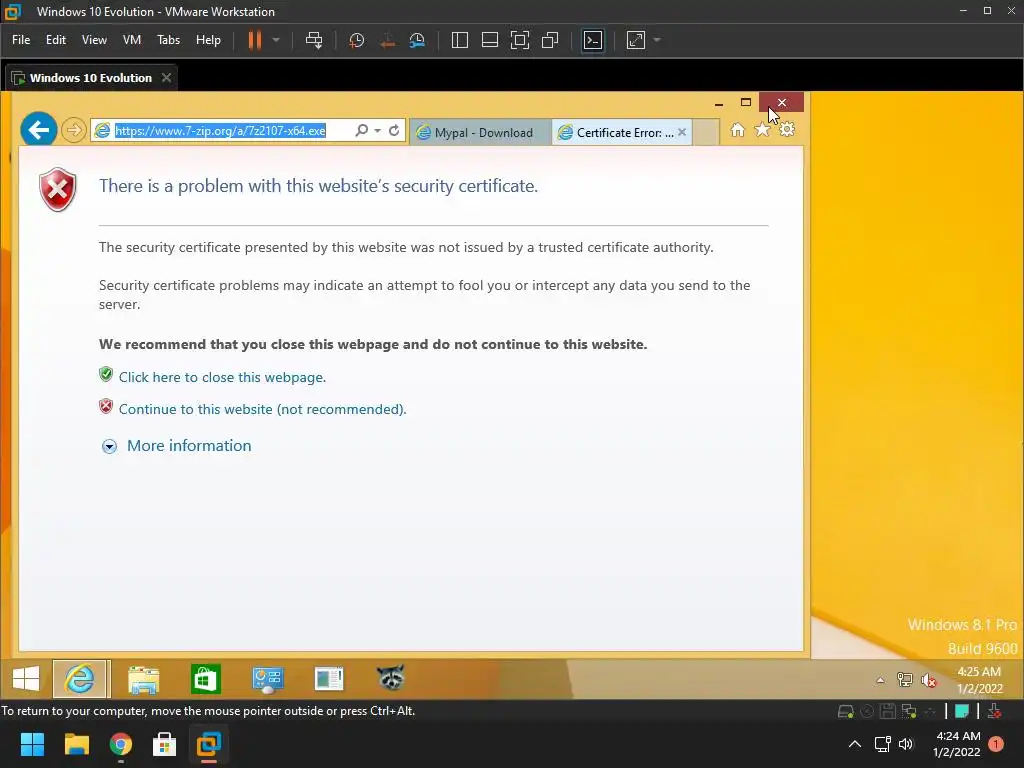Take a snapshot of the virtual machine
The image size is (1024, 768).
(357, 40)
